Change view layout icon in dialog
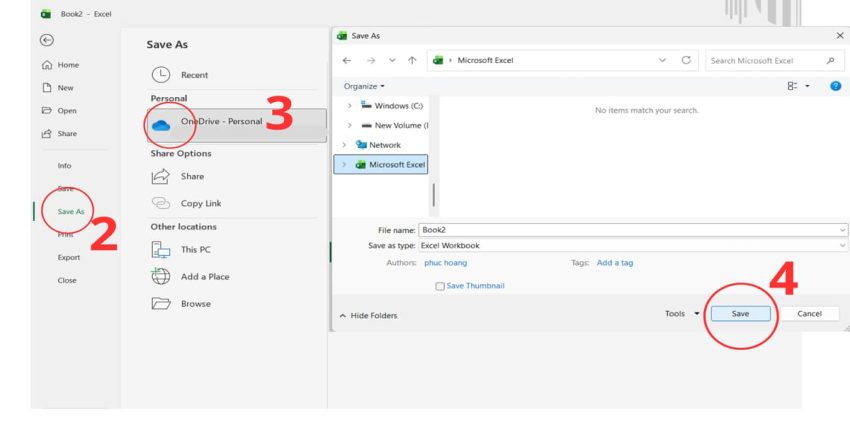The width and height of the screenshot is (850, 425). click(x=793, y=86)
